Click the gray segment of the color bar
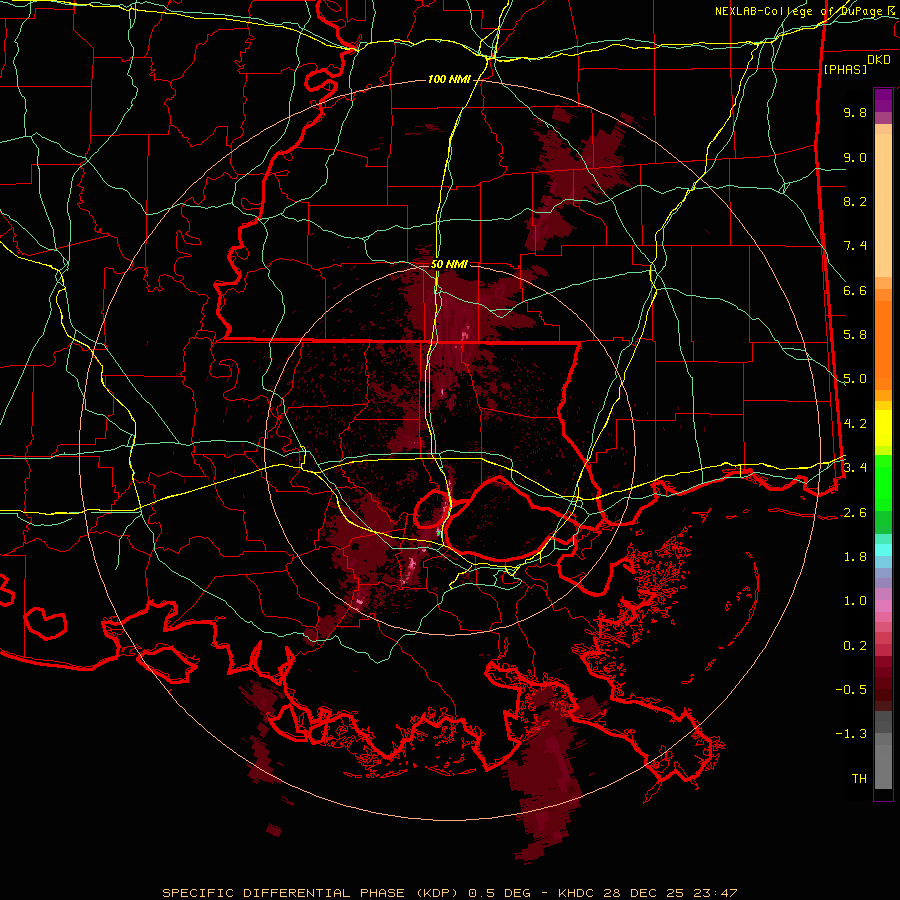Image resolution: width=900 pixels, height=900 pixels. click(883, 750)
